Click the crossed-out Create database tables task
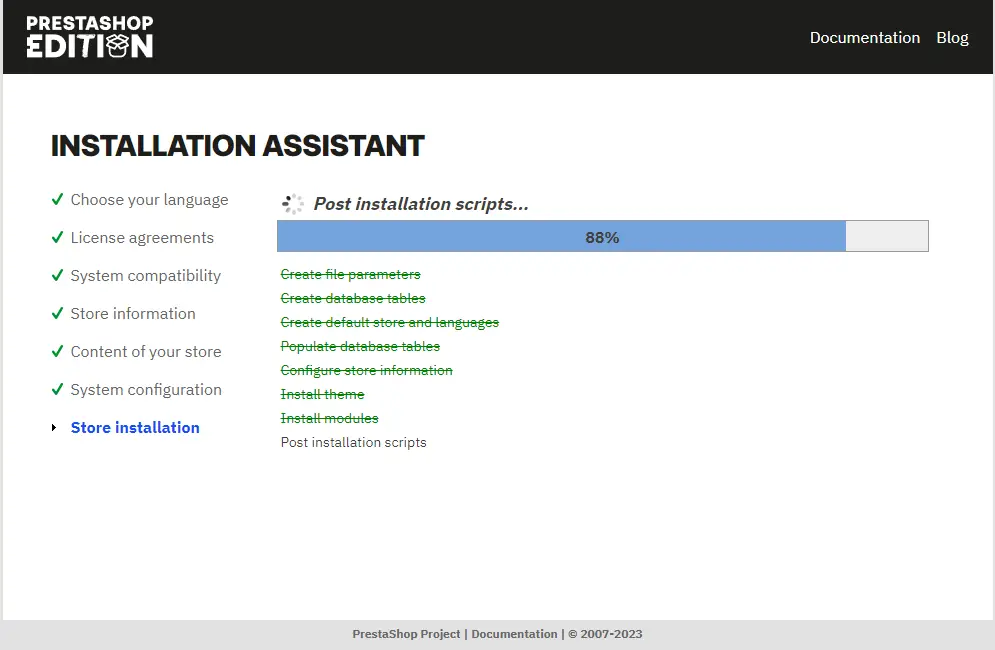This screenshot has height=650, width=995. (353, 298)
